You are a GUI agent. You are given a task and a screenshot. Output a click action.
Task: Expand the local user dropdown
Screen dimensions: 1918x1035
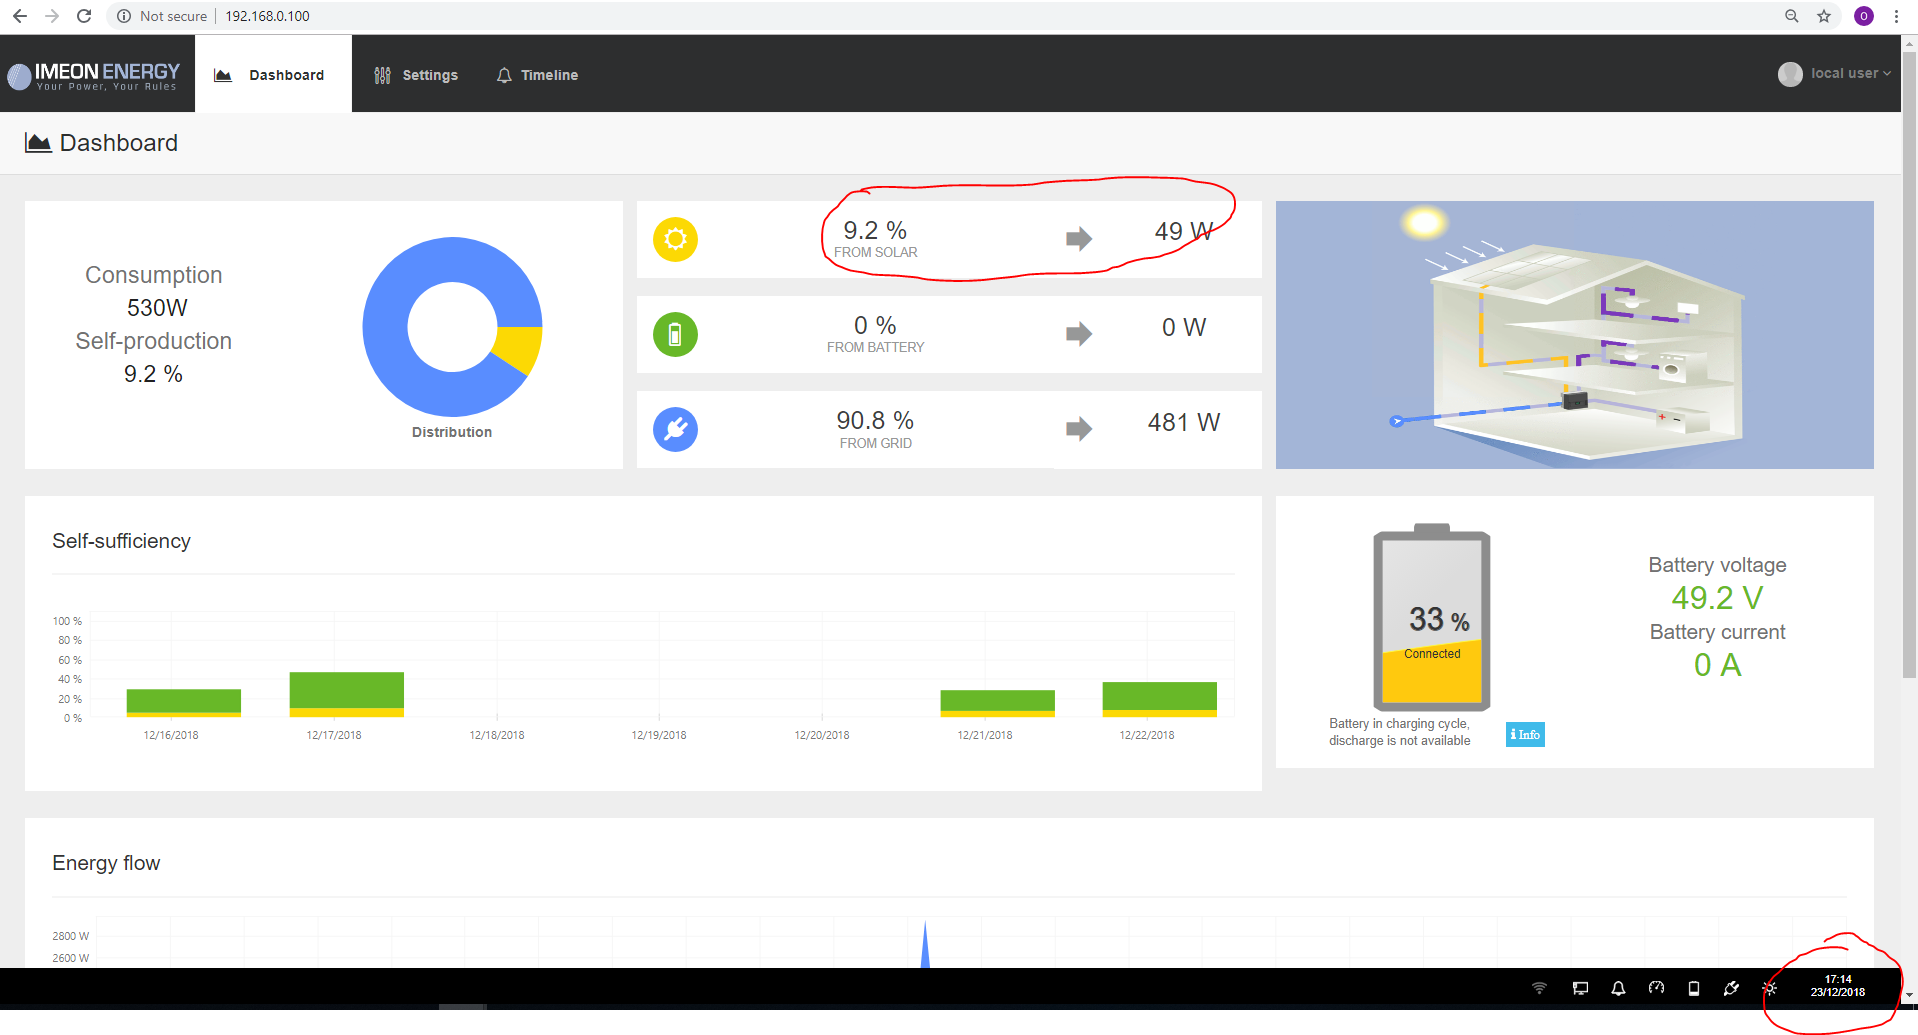pos(1836,74)
